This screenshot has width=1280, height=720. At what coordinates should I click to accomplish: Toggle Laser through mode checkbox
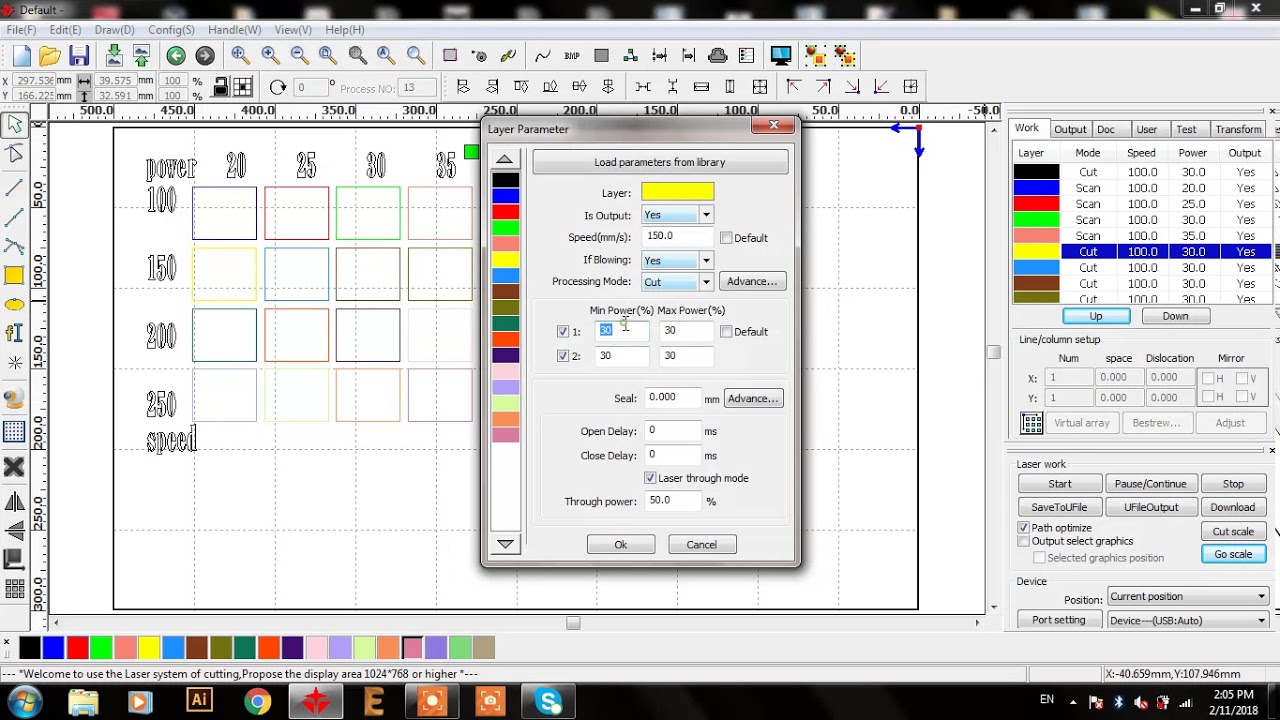click(650, 478)
